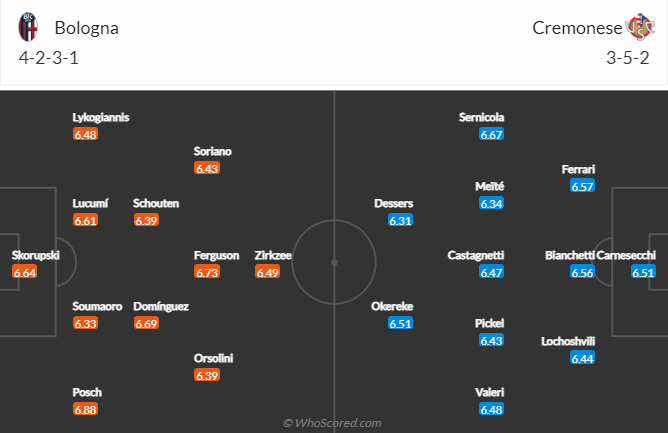Click Lykogiannis player name
This screenshot has width=668, height=433.
pyautogui.click(x=101, y=117)
